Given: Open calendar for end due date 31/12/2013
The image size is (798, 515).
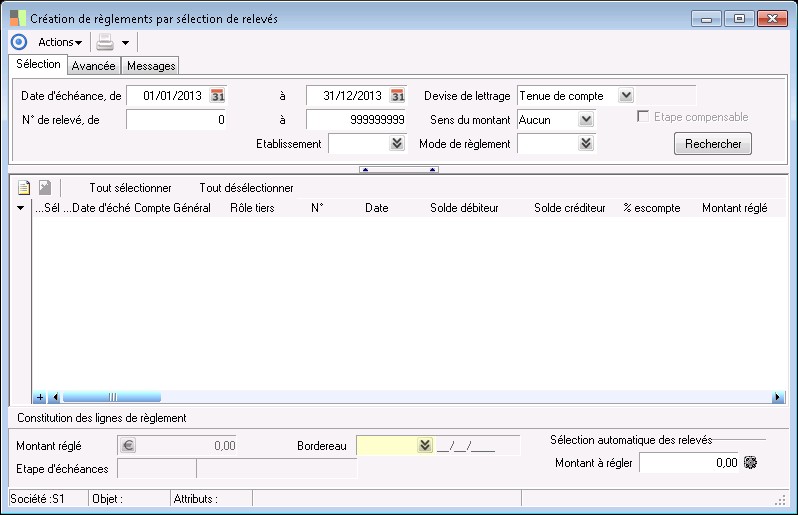Looking at the screenshot, I should [x=397, y=96].
